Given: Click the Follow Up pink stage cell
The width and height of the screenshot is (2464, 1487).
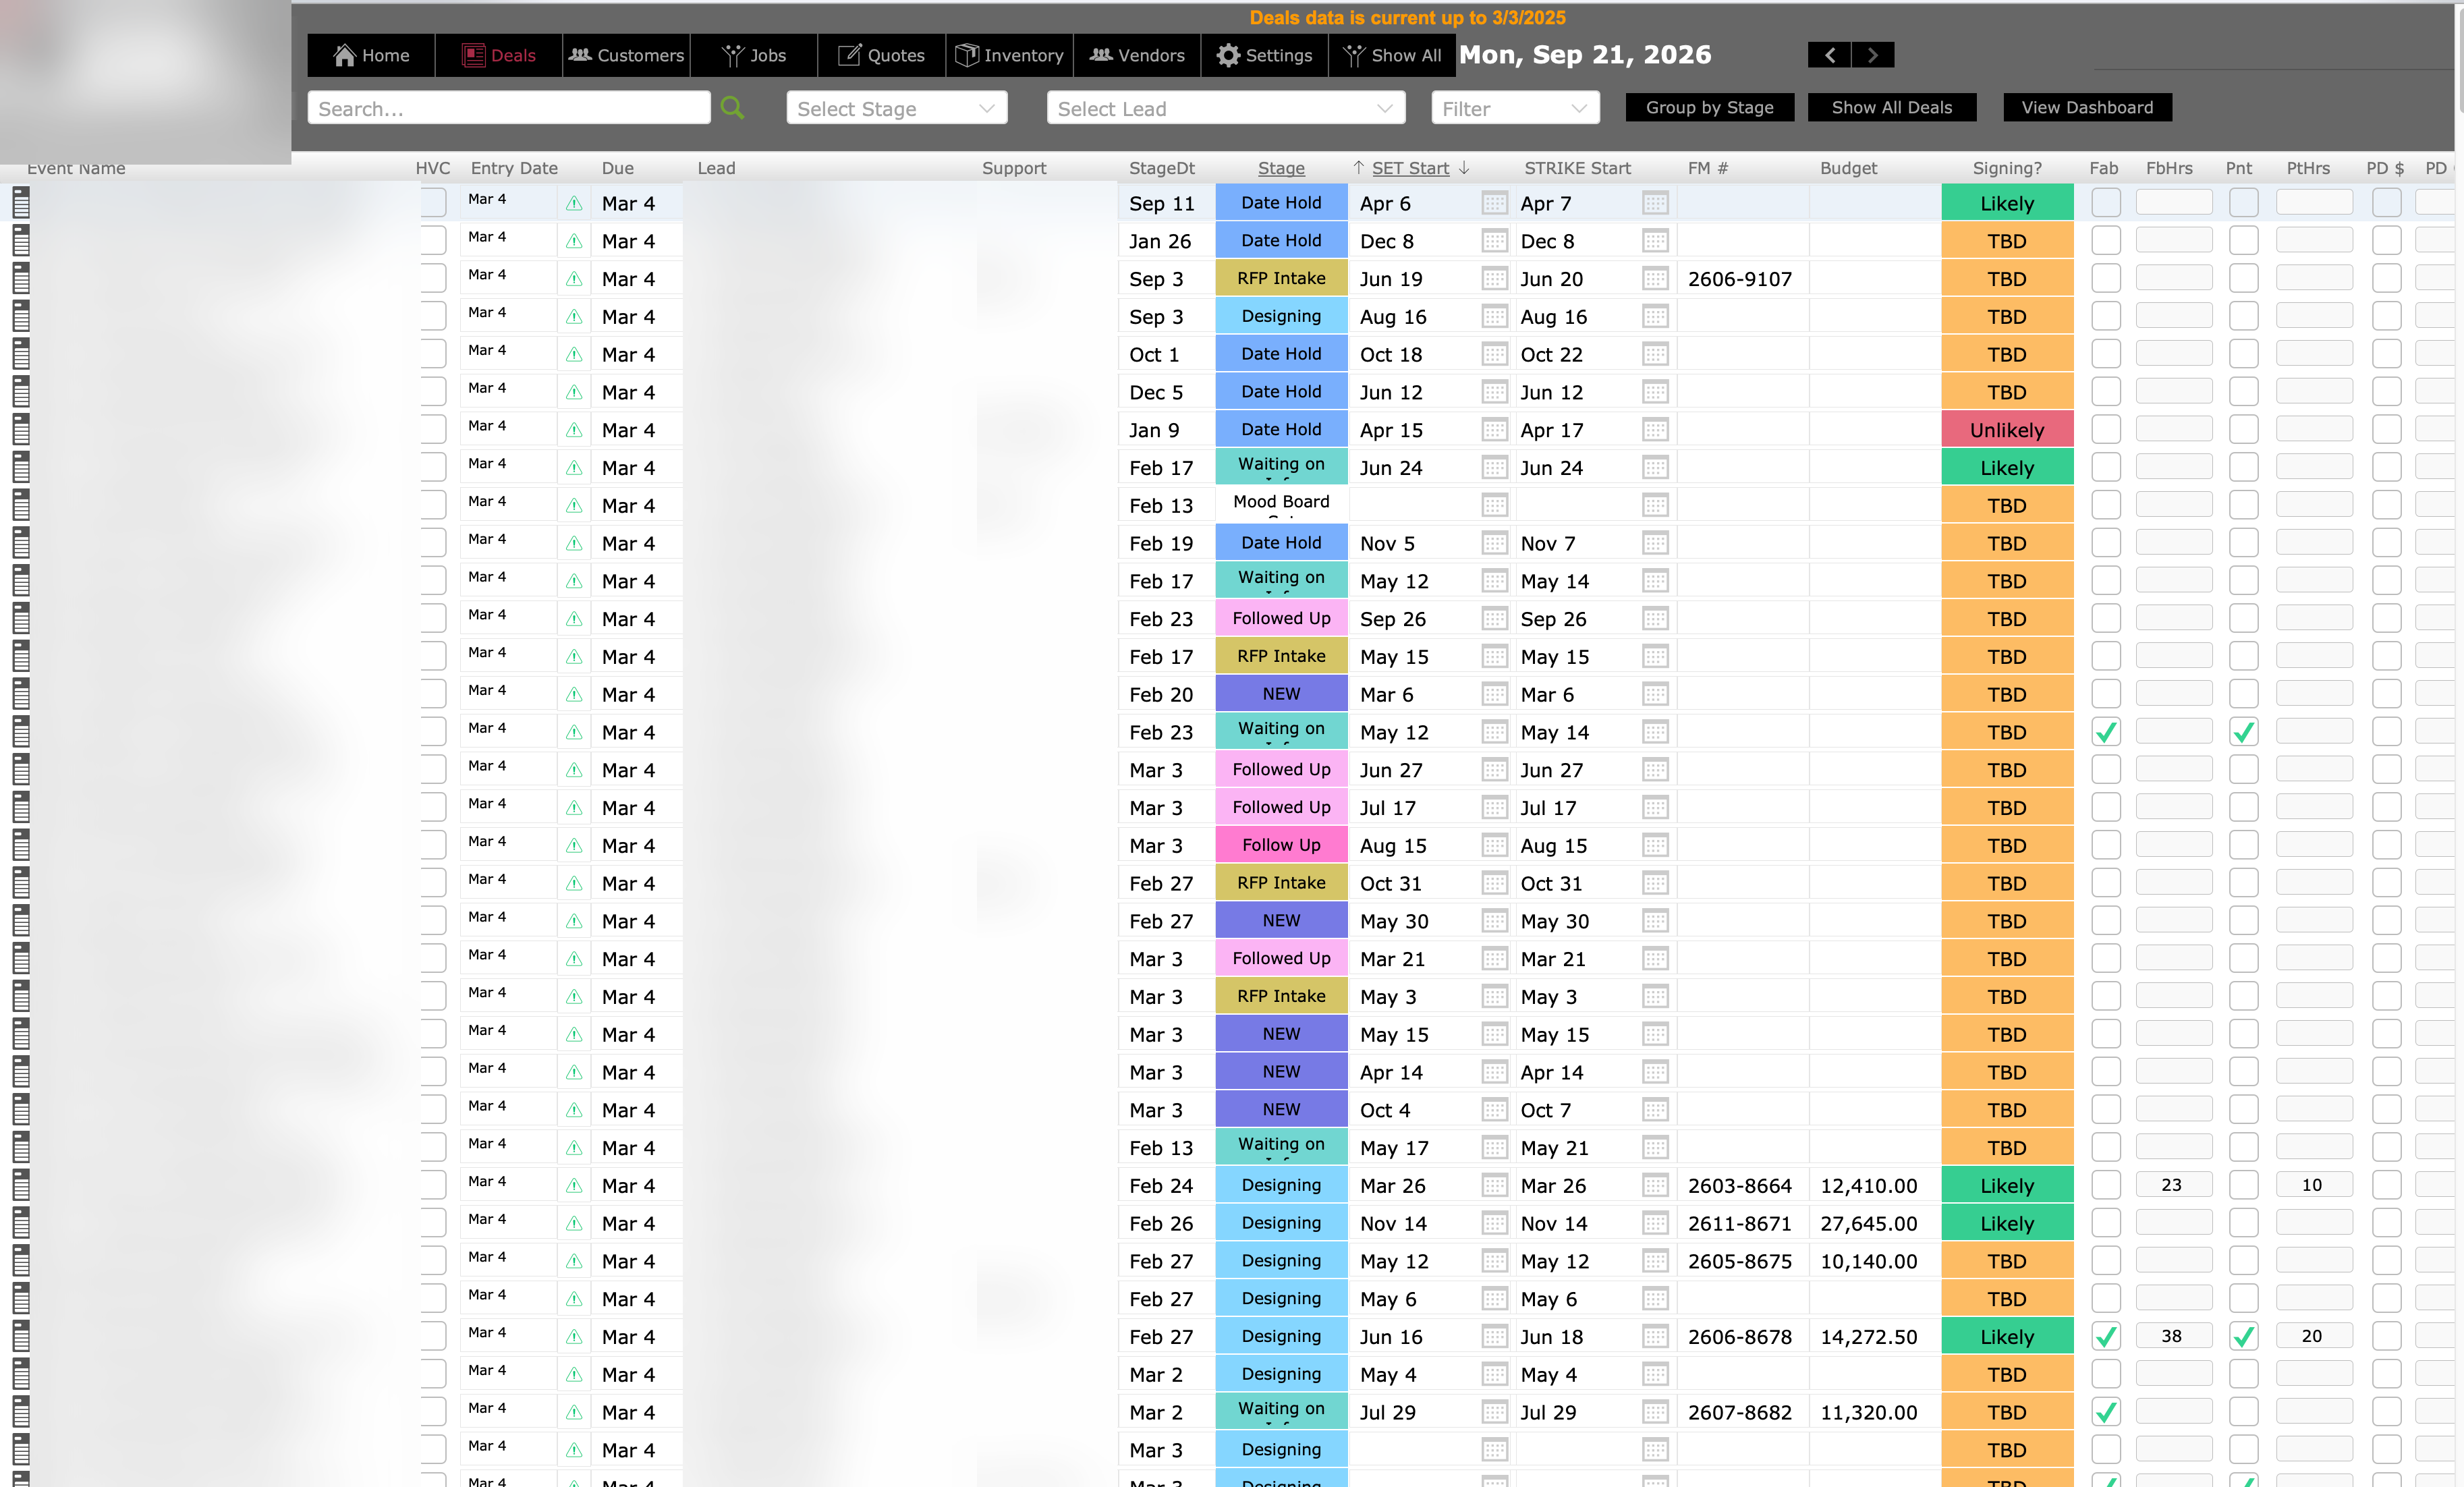Looking at the screenshot, I should point(1281,845).
